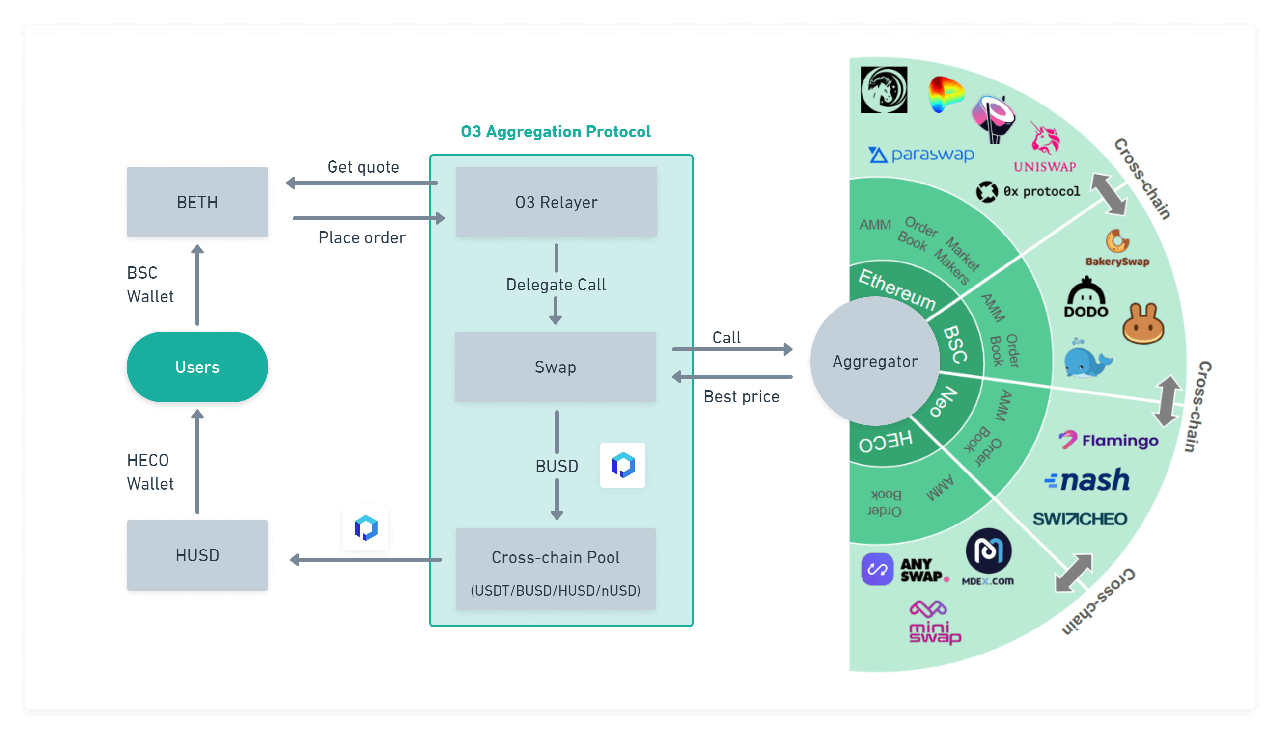This screenshot has width=1280, height=734.
Task: Click the DODO bird logo
Action: 1086,297
